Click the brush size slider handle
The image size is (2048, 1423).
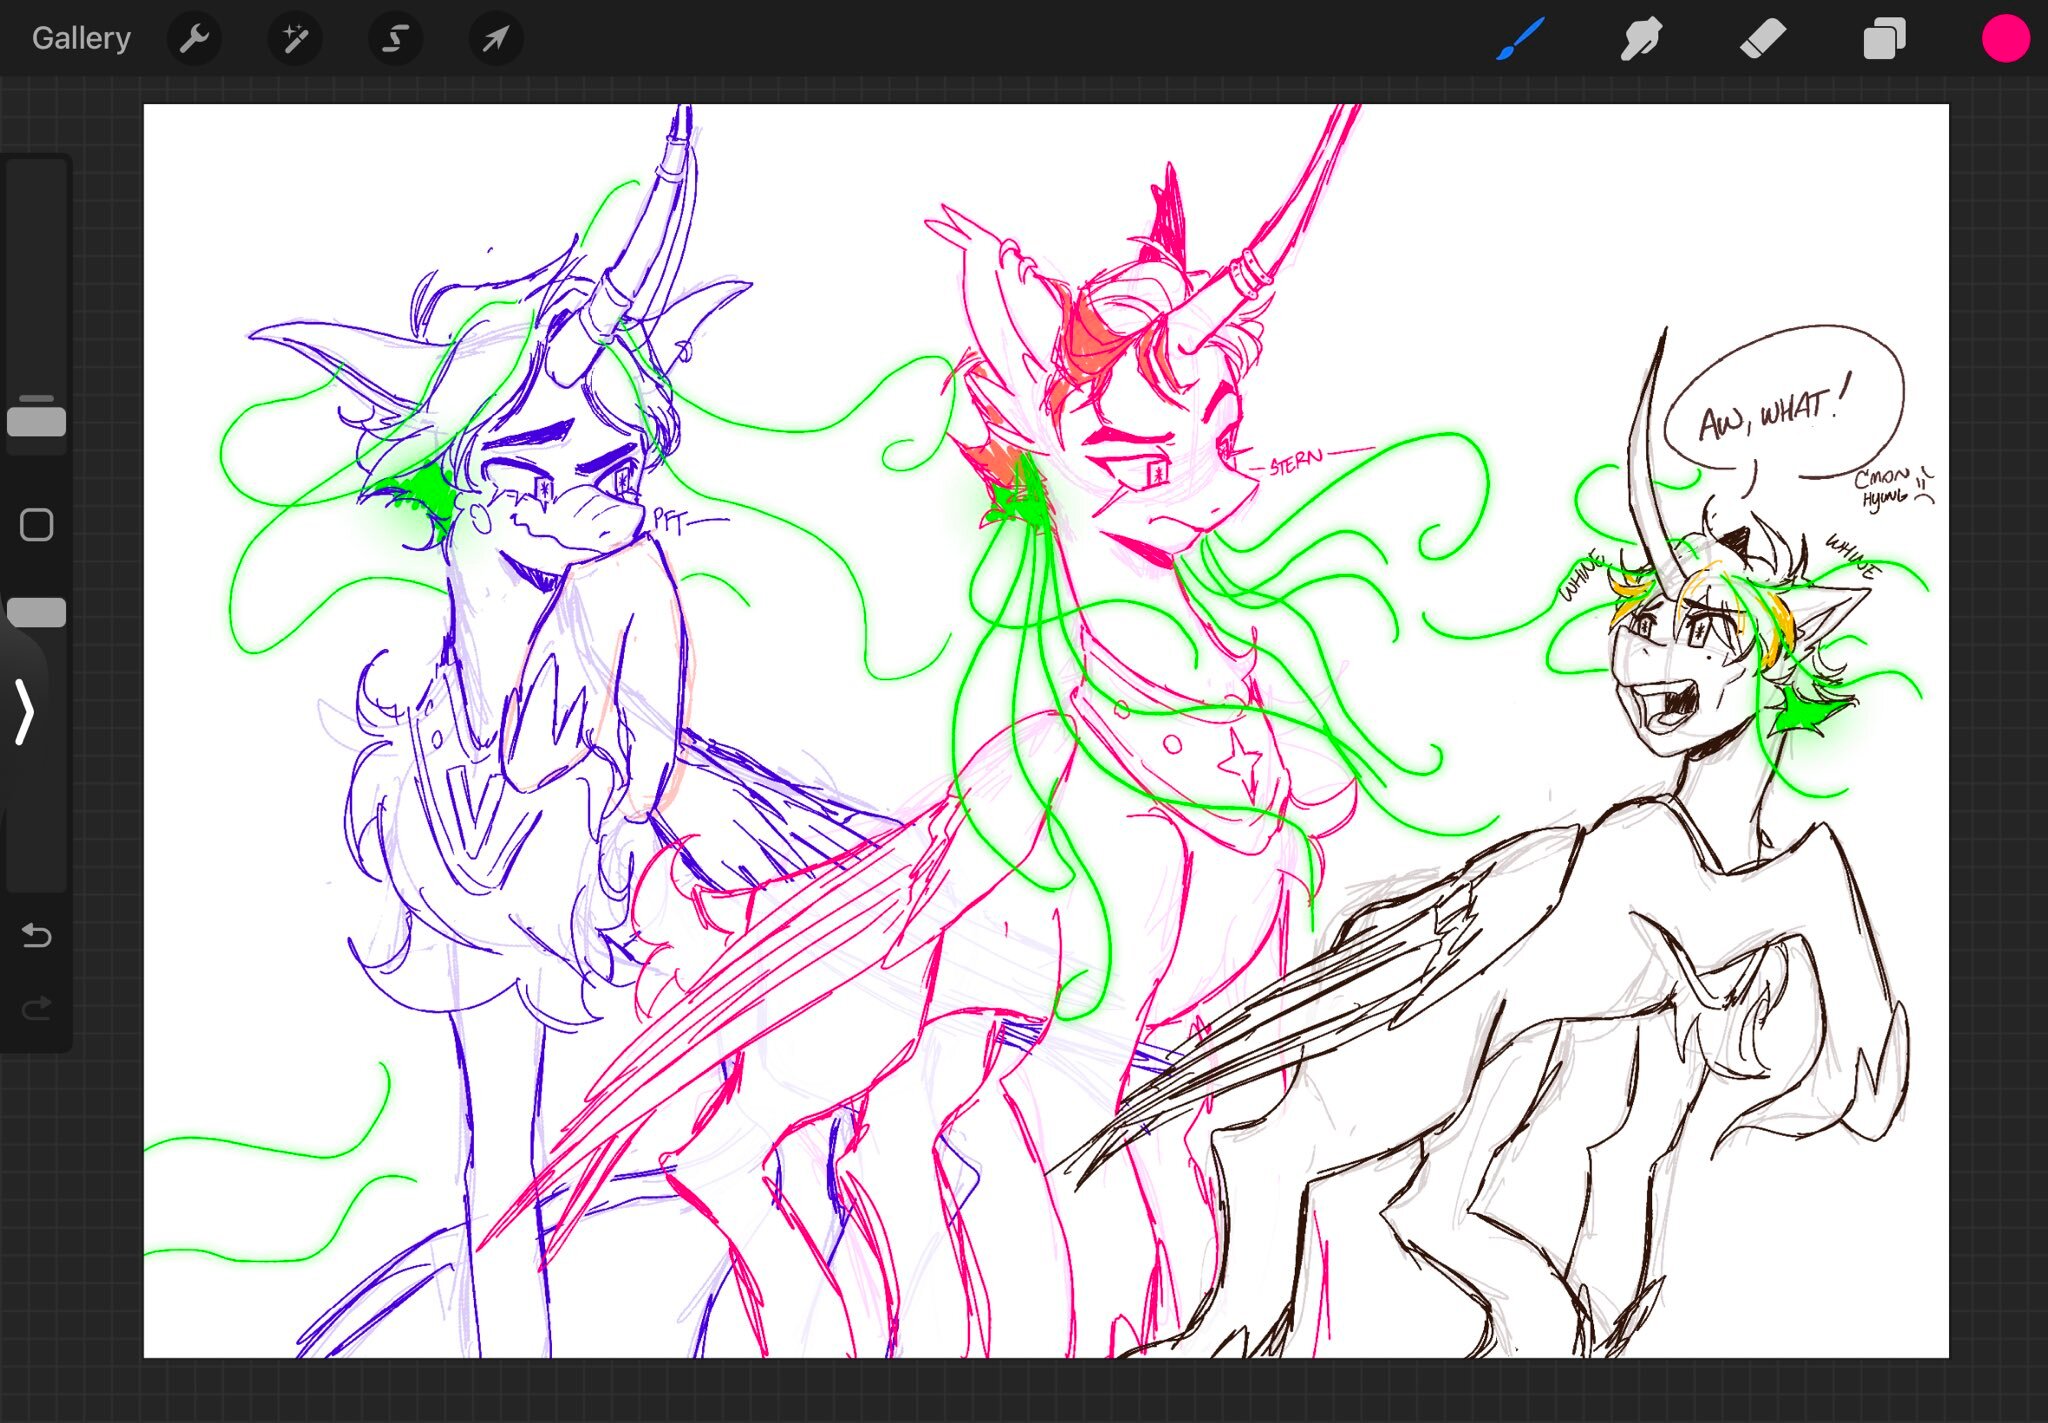pyautogui.click(x=37, y=421)
